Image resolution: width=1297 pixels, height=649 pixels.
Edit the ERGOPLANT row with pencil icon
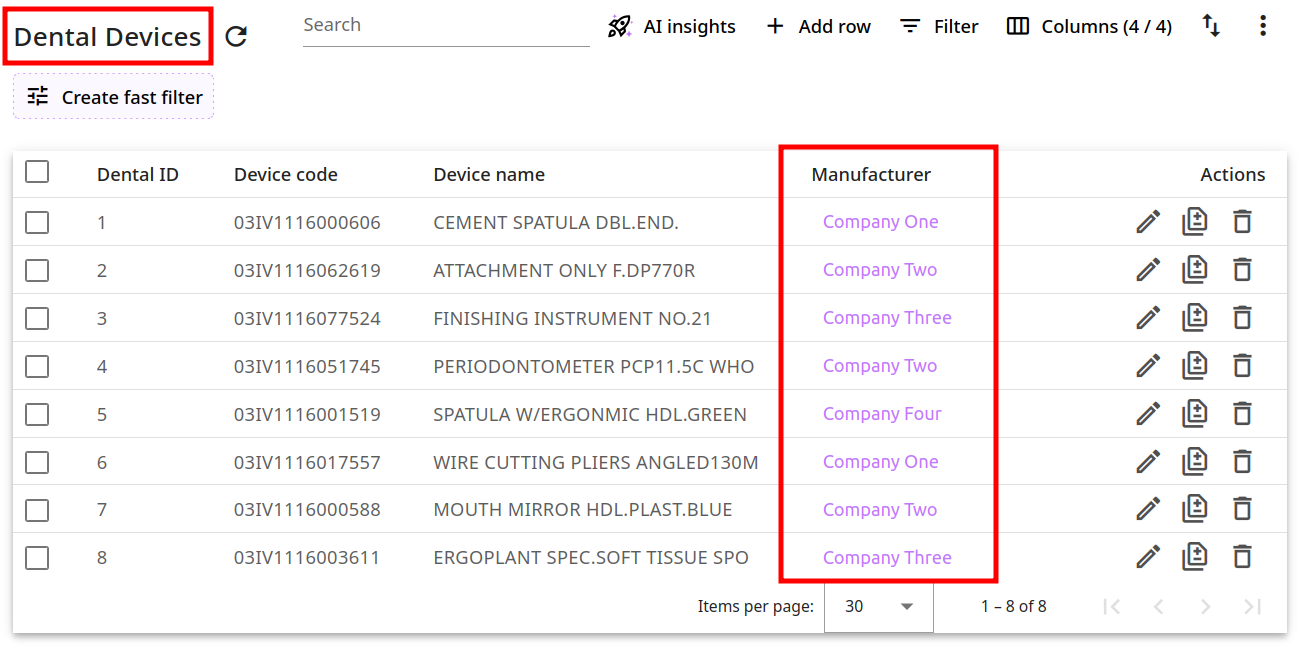click(1148, 558)
